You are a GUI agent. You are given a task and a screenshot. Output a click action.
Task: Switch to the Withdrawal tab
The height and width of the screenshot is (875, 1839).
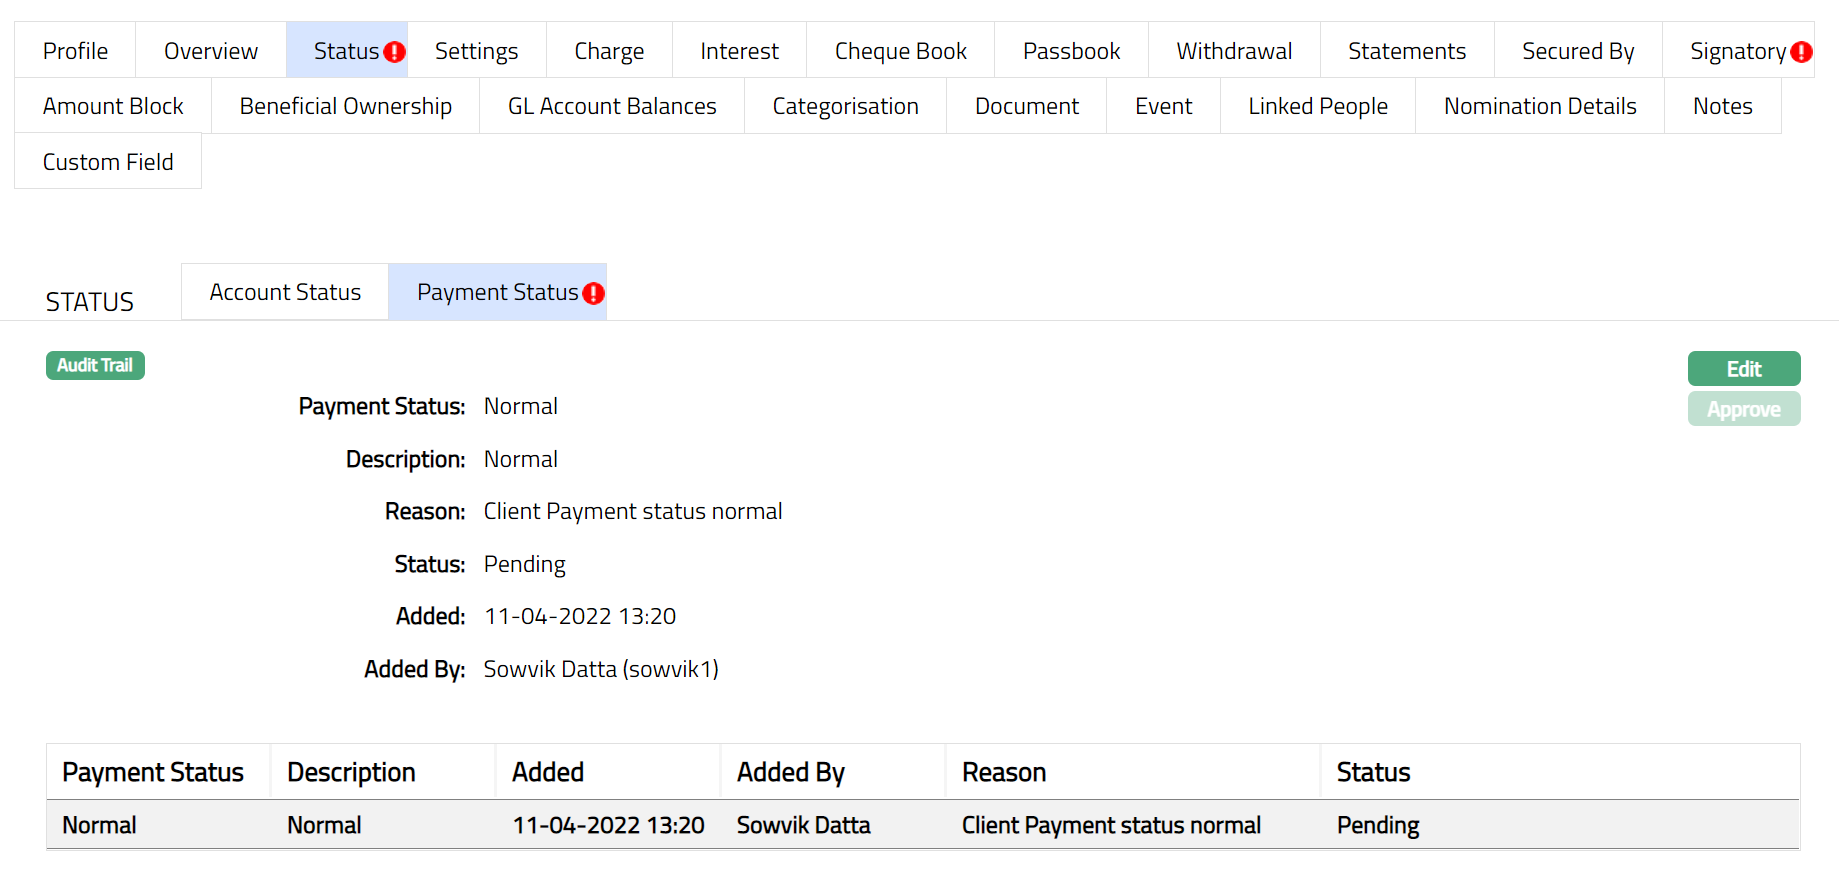coord(1234,51)
